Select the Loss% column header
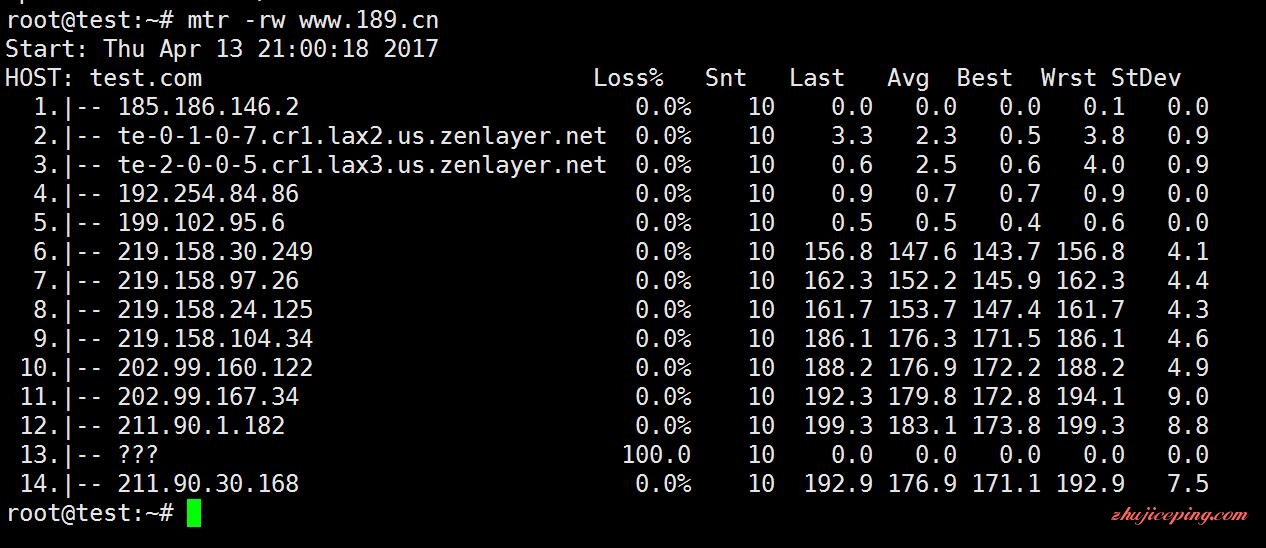The image size is (1266, 548). pyautogui.click(x=628, y=77)
